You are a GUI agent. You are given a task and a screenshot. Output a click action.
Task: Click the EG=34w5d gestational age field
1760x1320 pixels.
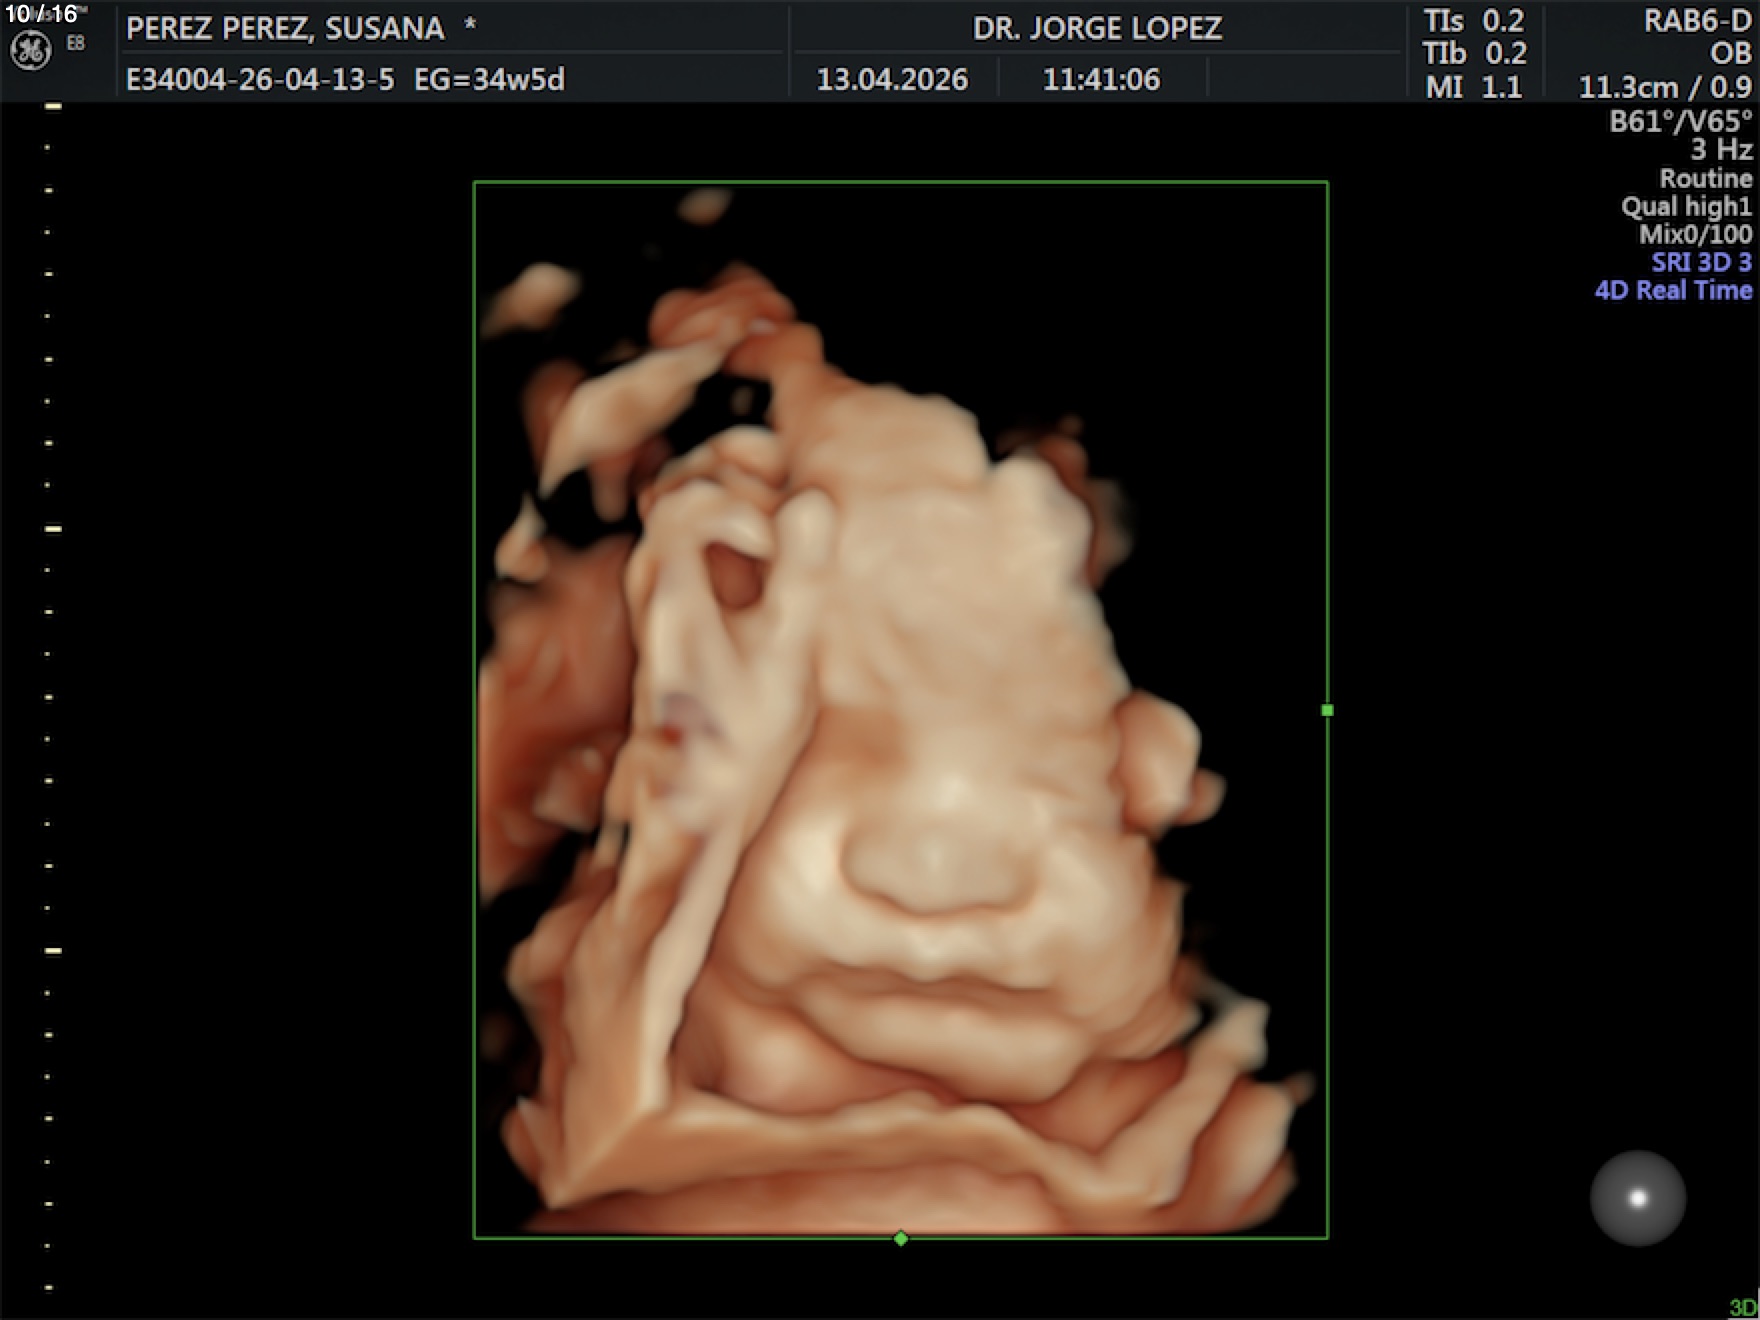coord(489,79)
